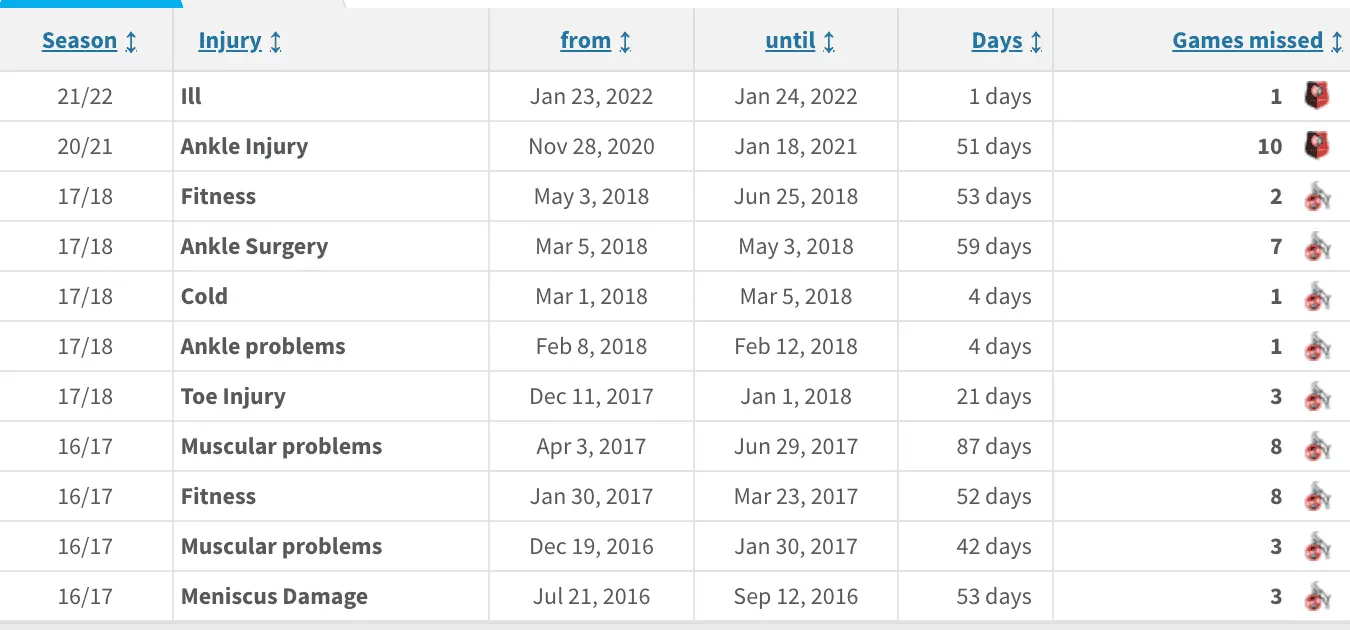The image size is (1350, 630).
Task: Sort the table by Injury column
Action: 229,41
